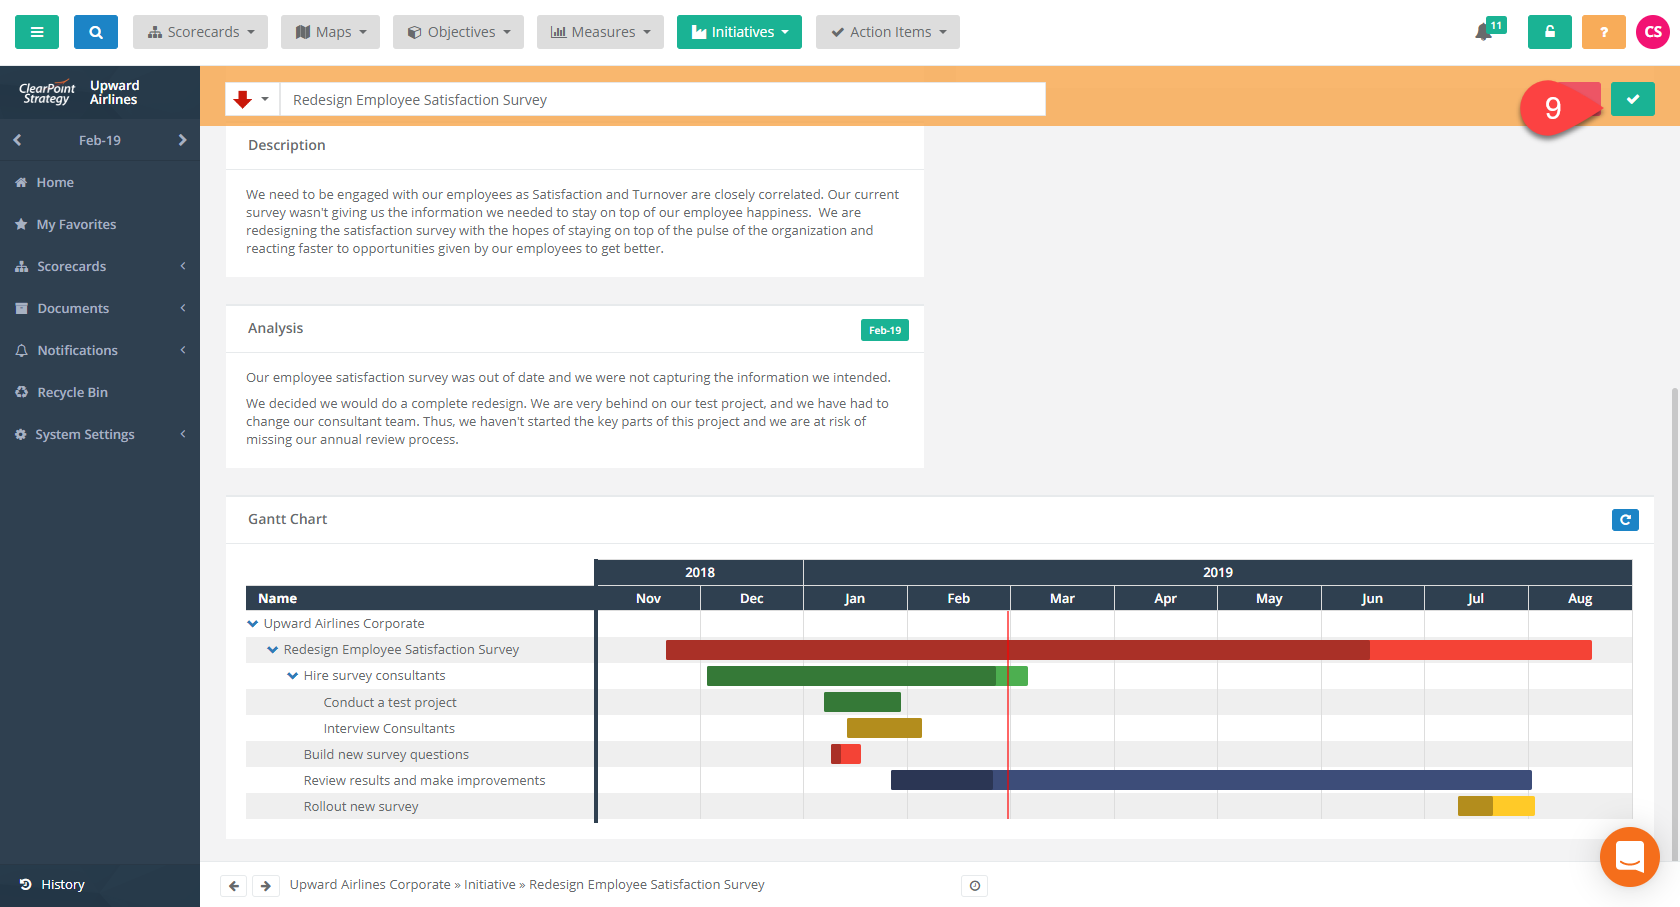The image size is (1680, 907).
Task: Open the red status indicator dropdown
Action: [251, 99]
